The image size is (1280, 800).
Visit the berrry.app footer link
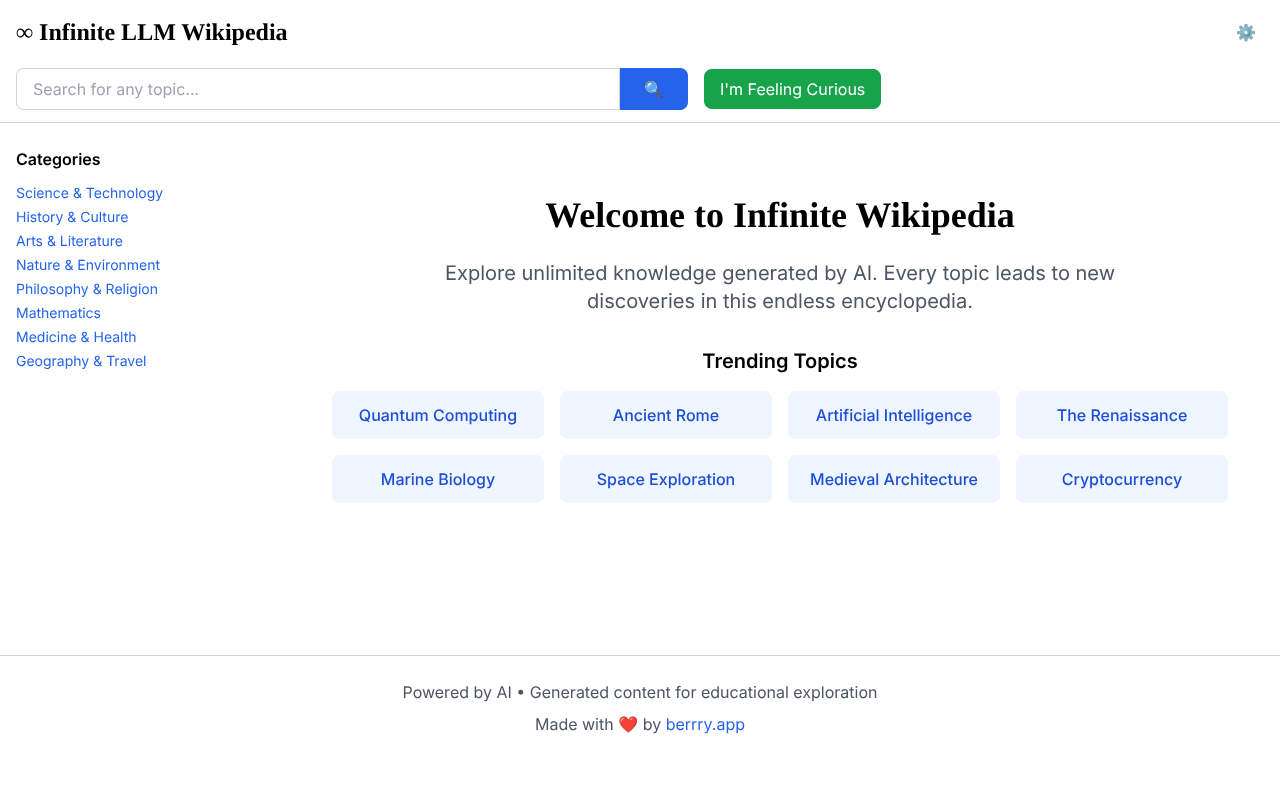click(x=705, y=724)
